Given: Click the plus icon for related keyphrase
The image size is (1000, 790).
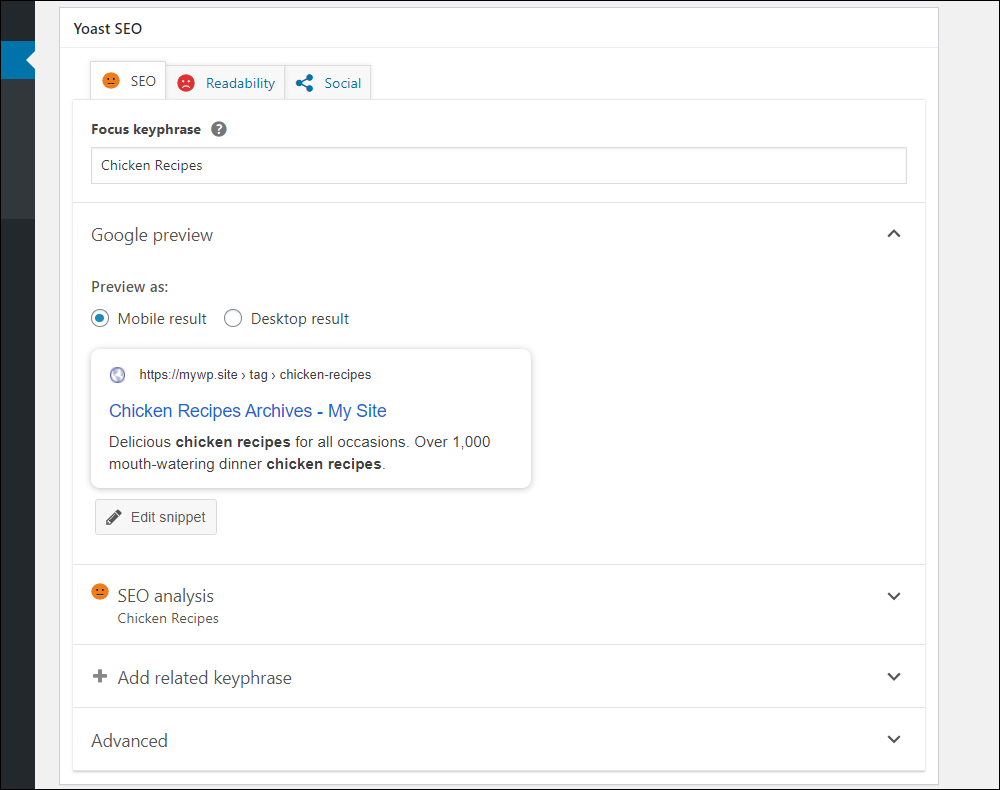Looking at the screenshot, I should pos(100,676).
